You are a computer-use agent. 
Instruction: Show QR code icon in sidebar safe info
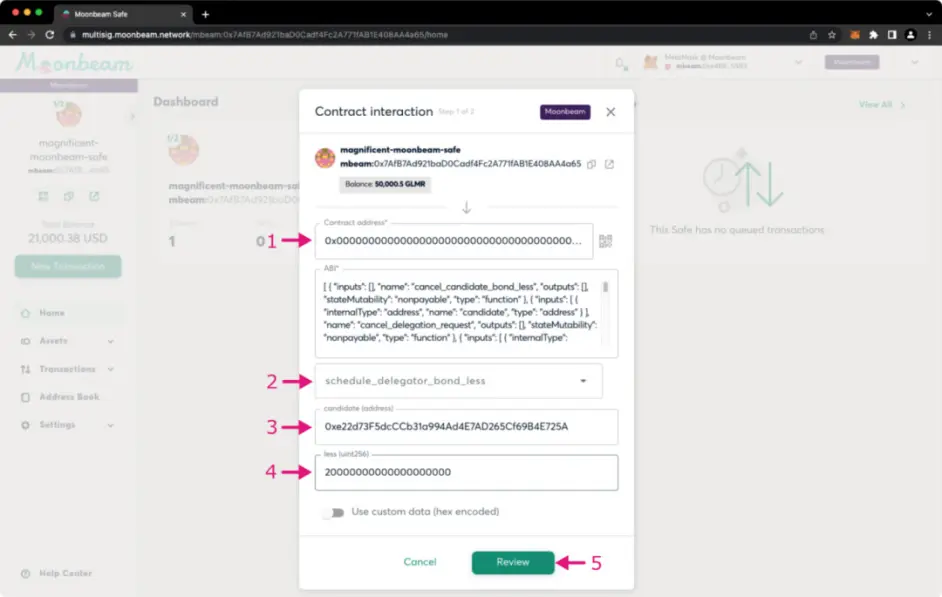pos(43,196)
